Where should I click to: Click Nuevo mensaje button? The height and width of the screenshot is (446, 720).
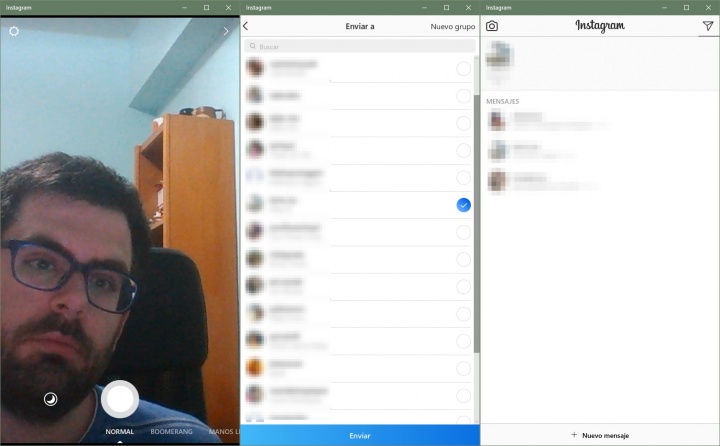[x=600, y=435]
